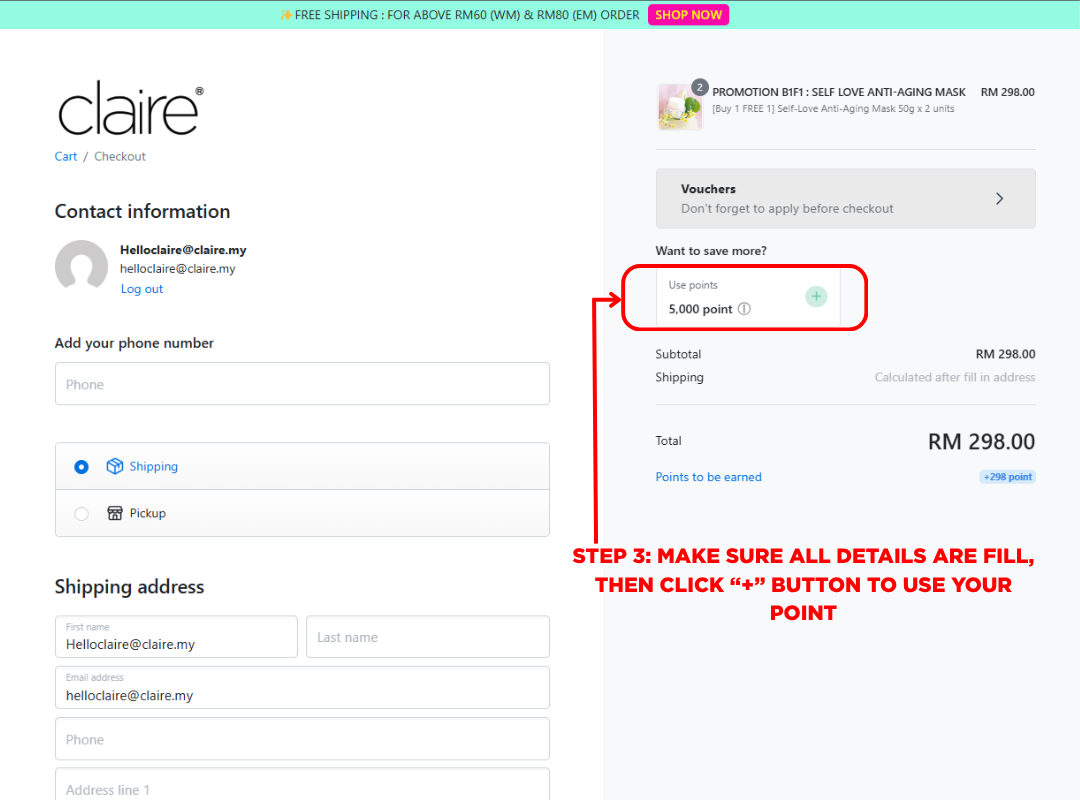Click the green plus button to use points
This screenshot has height=800, width=1080.
[816, 296]
